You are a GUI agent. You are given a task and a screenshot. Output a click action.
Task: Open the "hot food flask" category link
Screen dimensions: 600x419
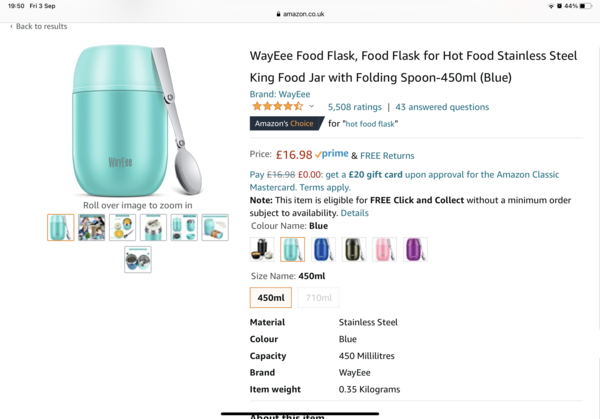point(371,124)
